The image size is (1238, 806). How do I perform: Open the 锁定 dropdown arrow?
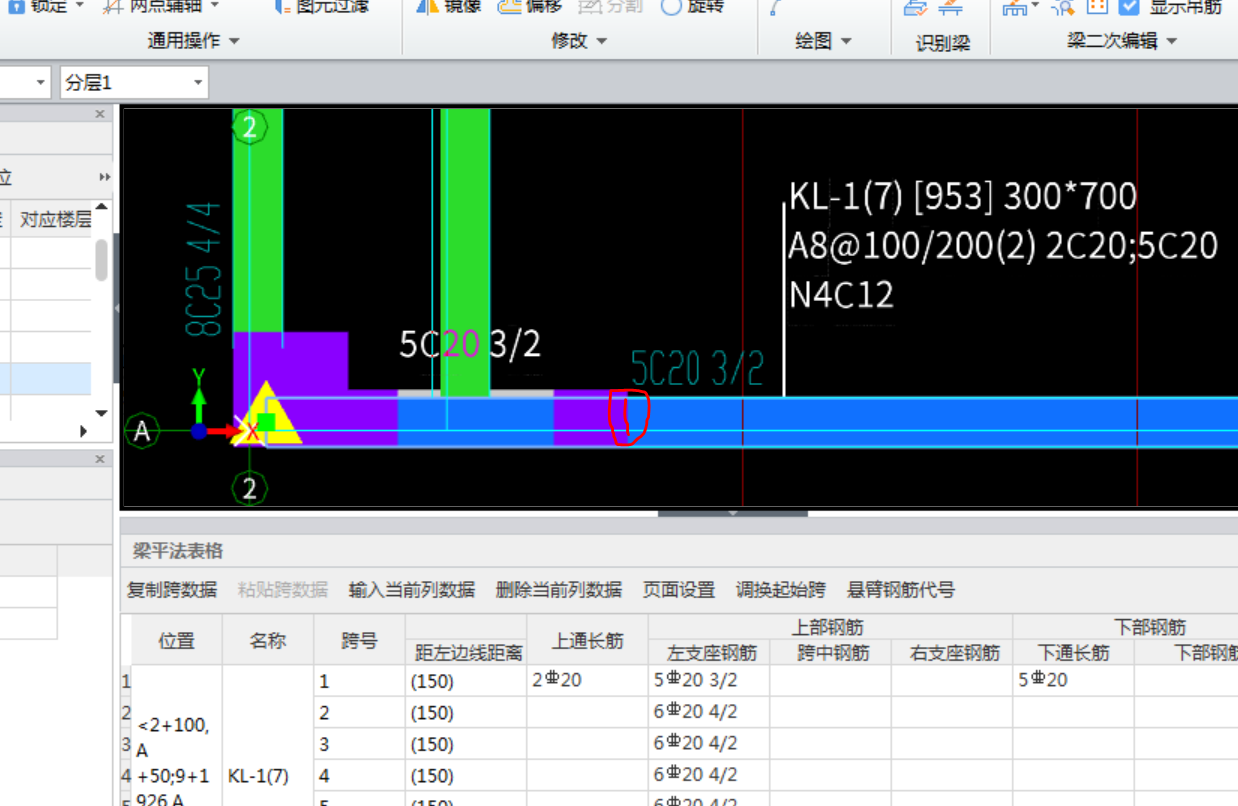[80, 6]
